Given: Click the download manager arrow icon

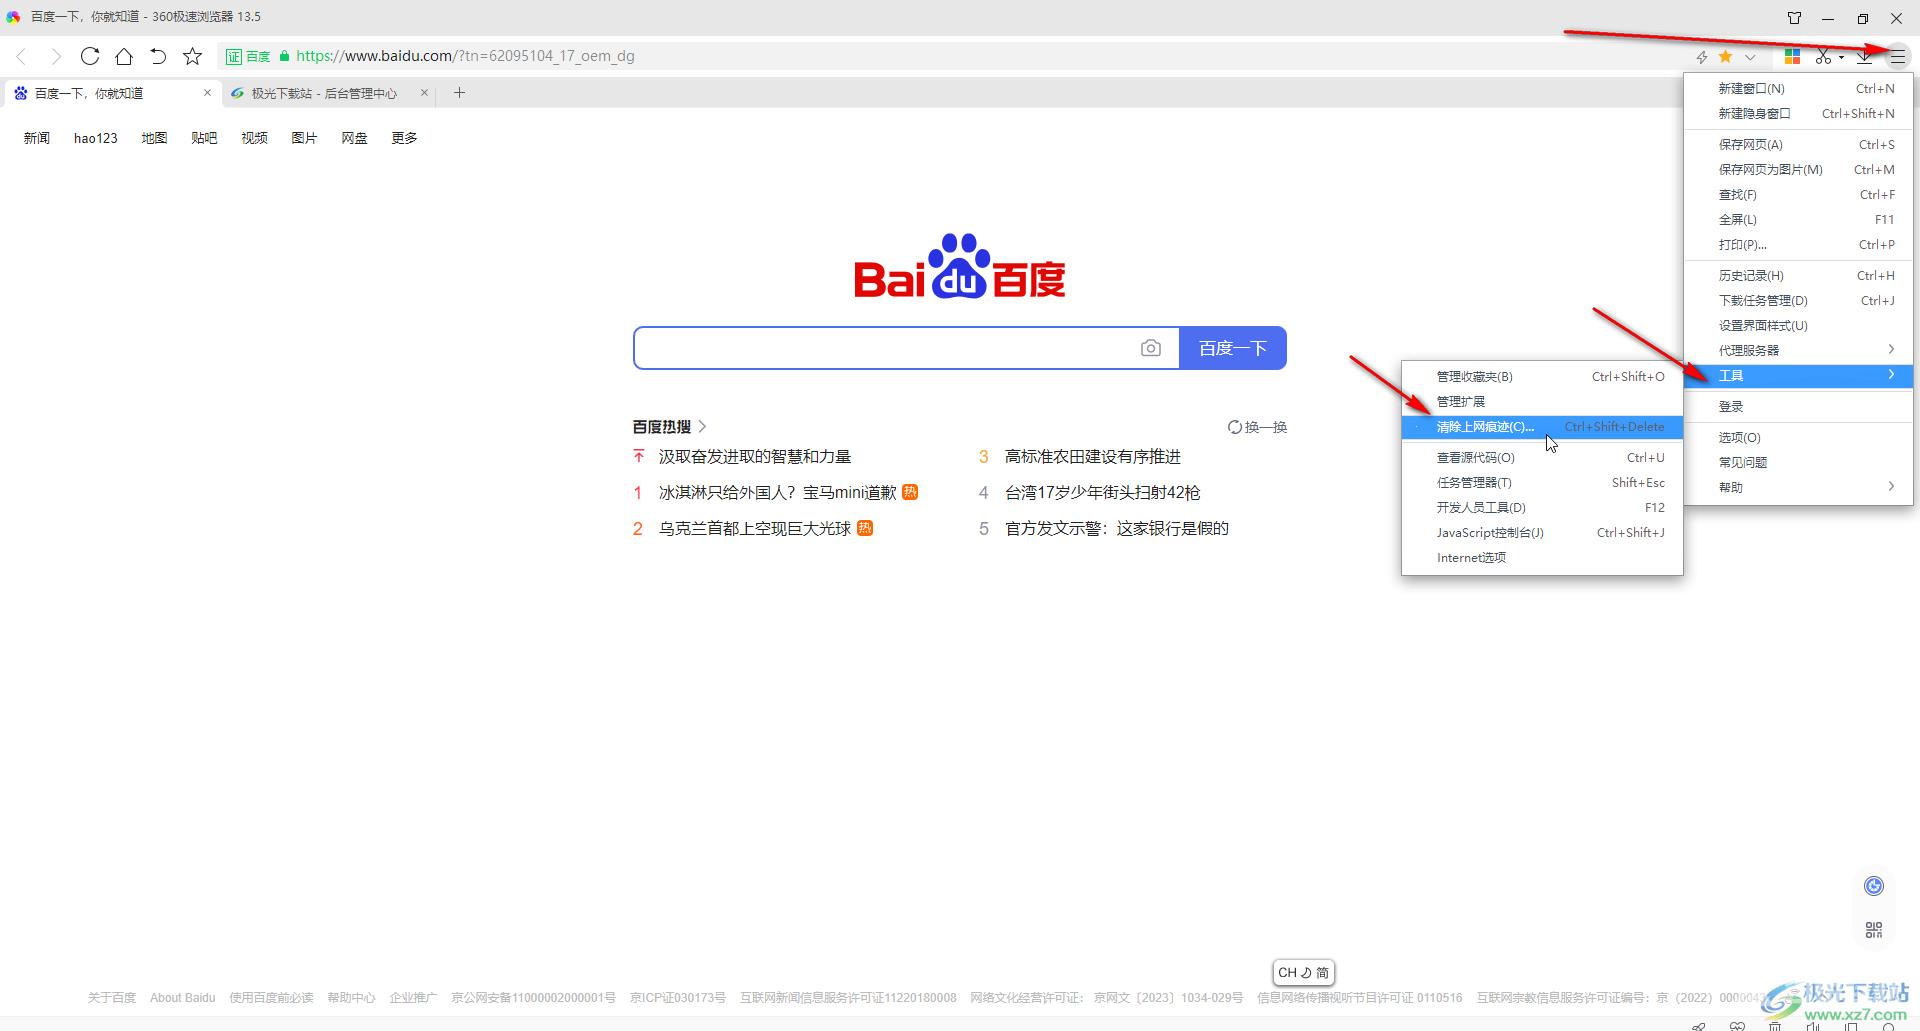Looking at the screenshot, I should 1865,57.
